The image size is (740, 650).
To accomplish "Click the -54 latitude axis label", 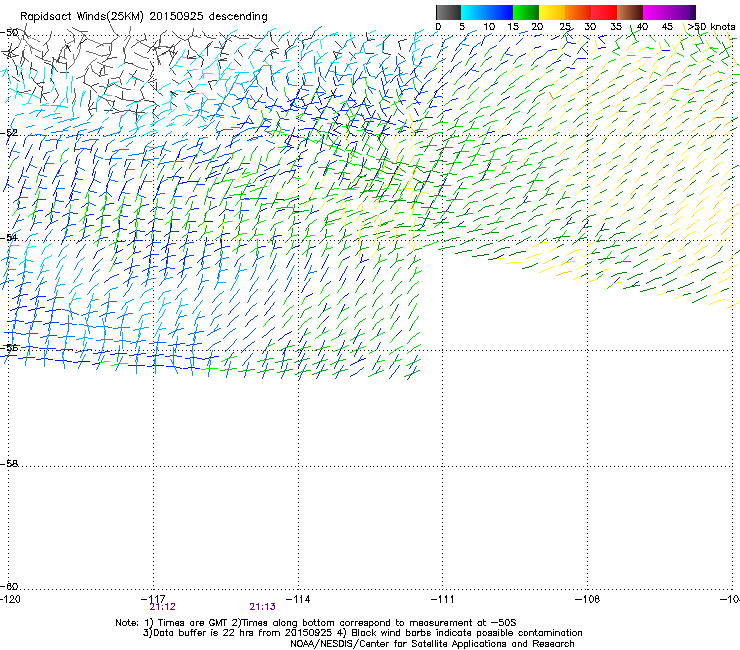I will tap(10, 237).
